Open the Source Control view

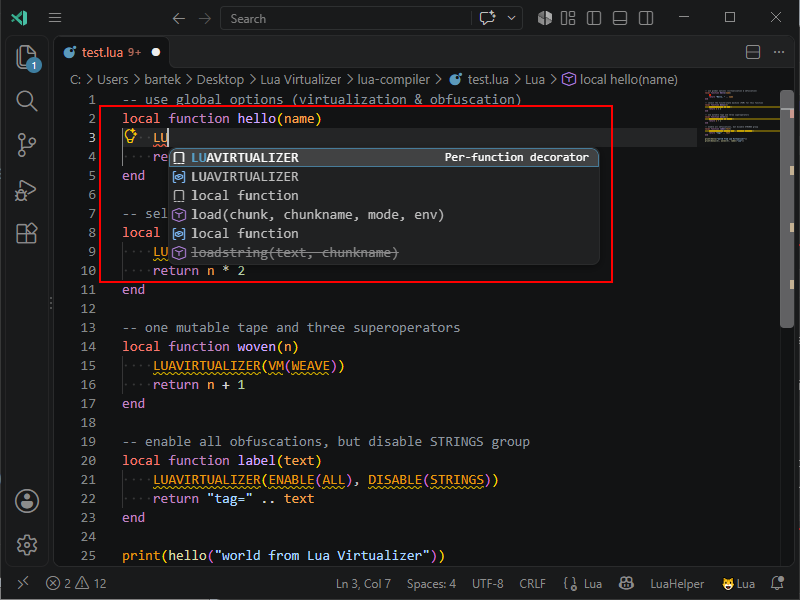pyautogui.click(x=27, y=145)
